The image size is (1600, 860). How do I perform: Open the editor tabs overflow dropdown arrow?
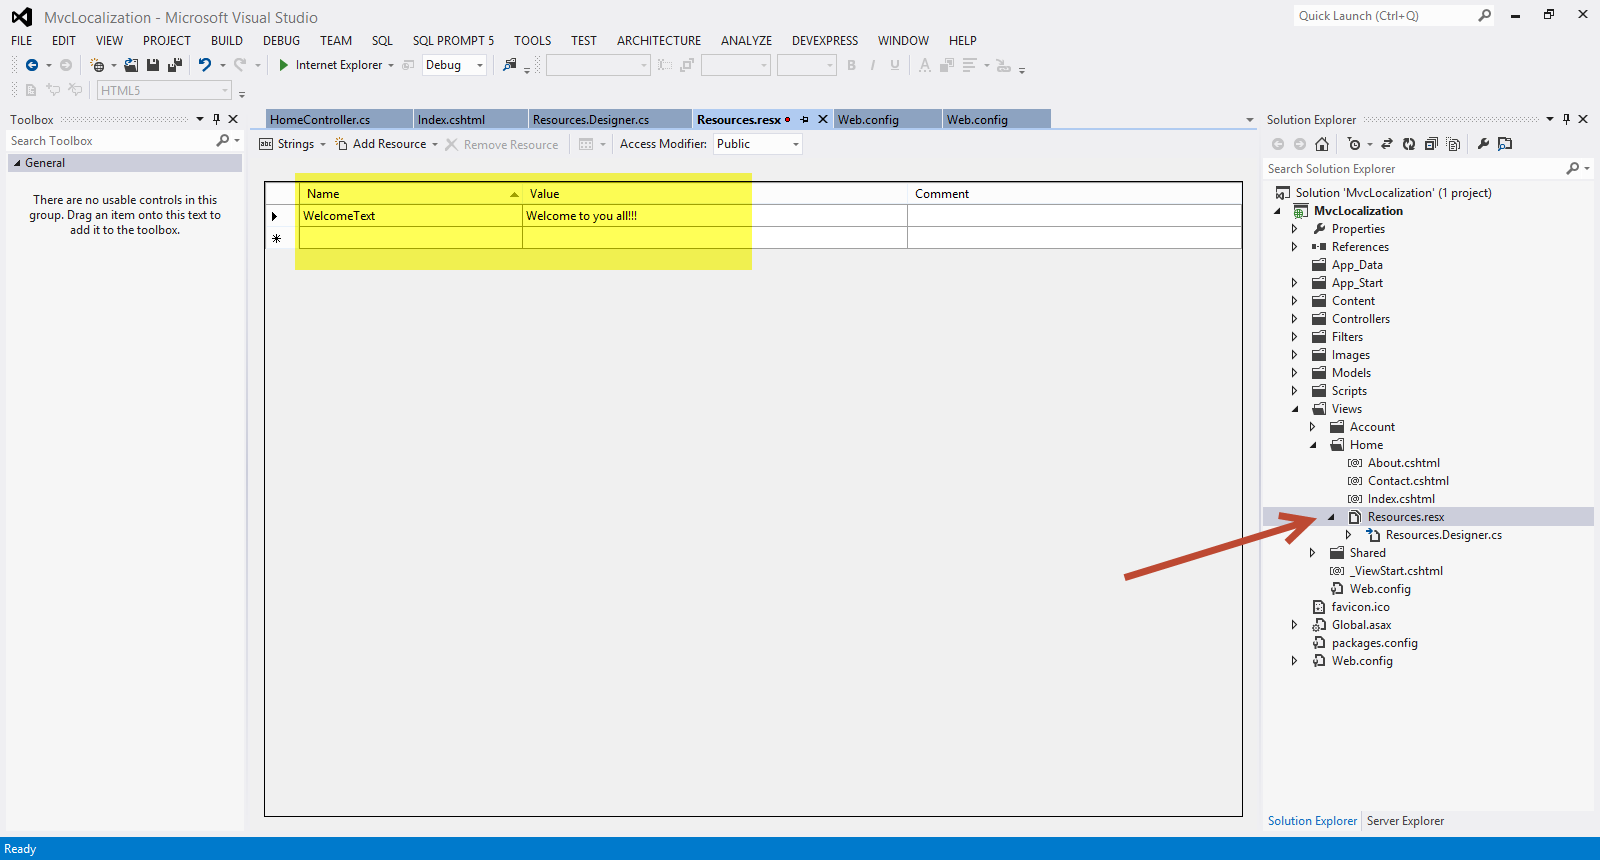(1249, 120)
